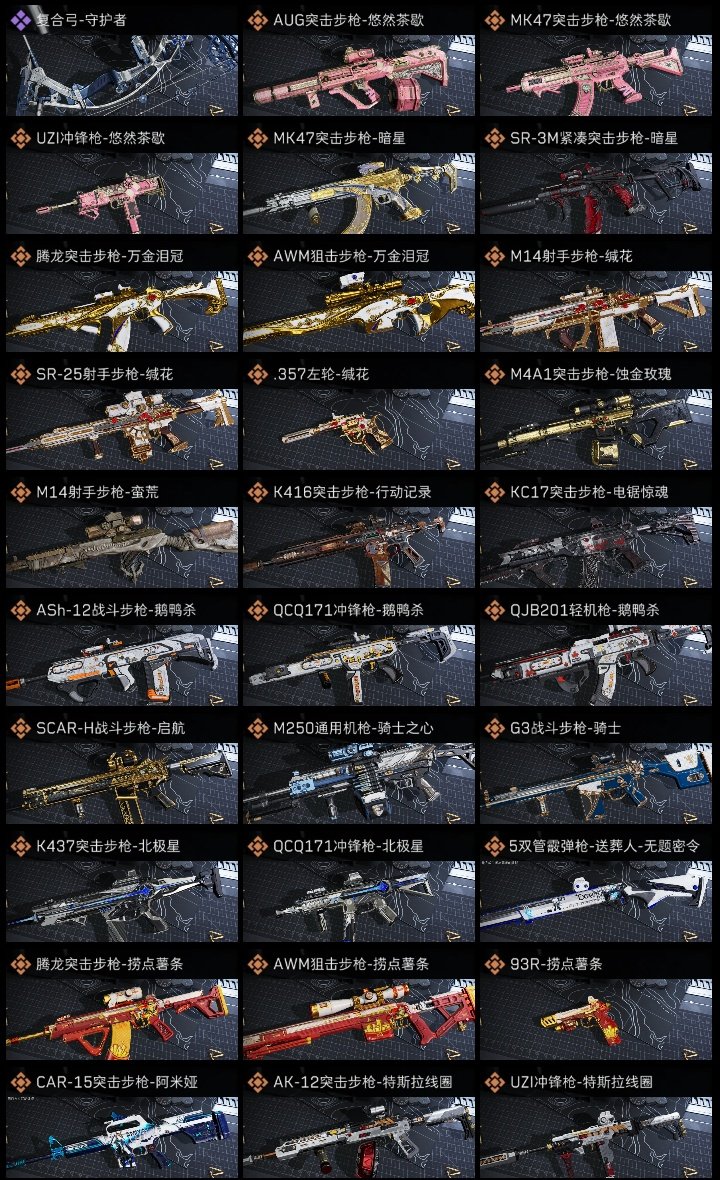Click the rarity icon beside .357左轮-绒花
720x1180 pixels.
[x=257, y=374]
